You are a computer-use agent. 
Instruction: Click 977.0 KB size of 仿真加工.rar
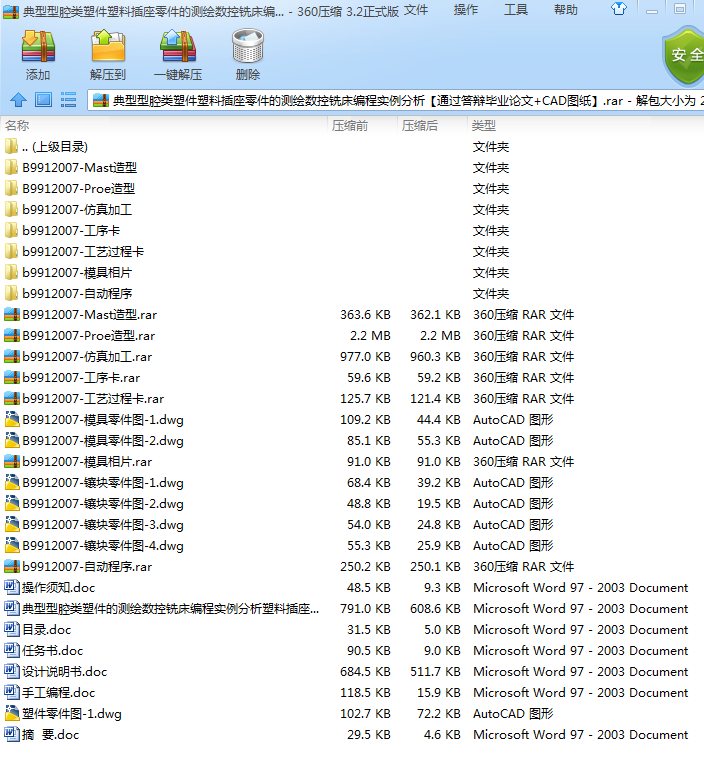[x=365, y=357]
